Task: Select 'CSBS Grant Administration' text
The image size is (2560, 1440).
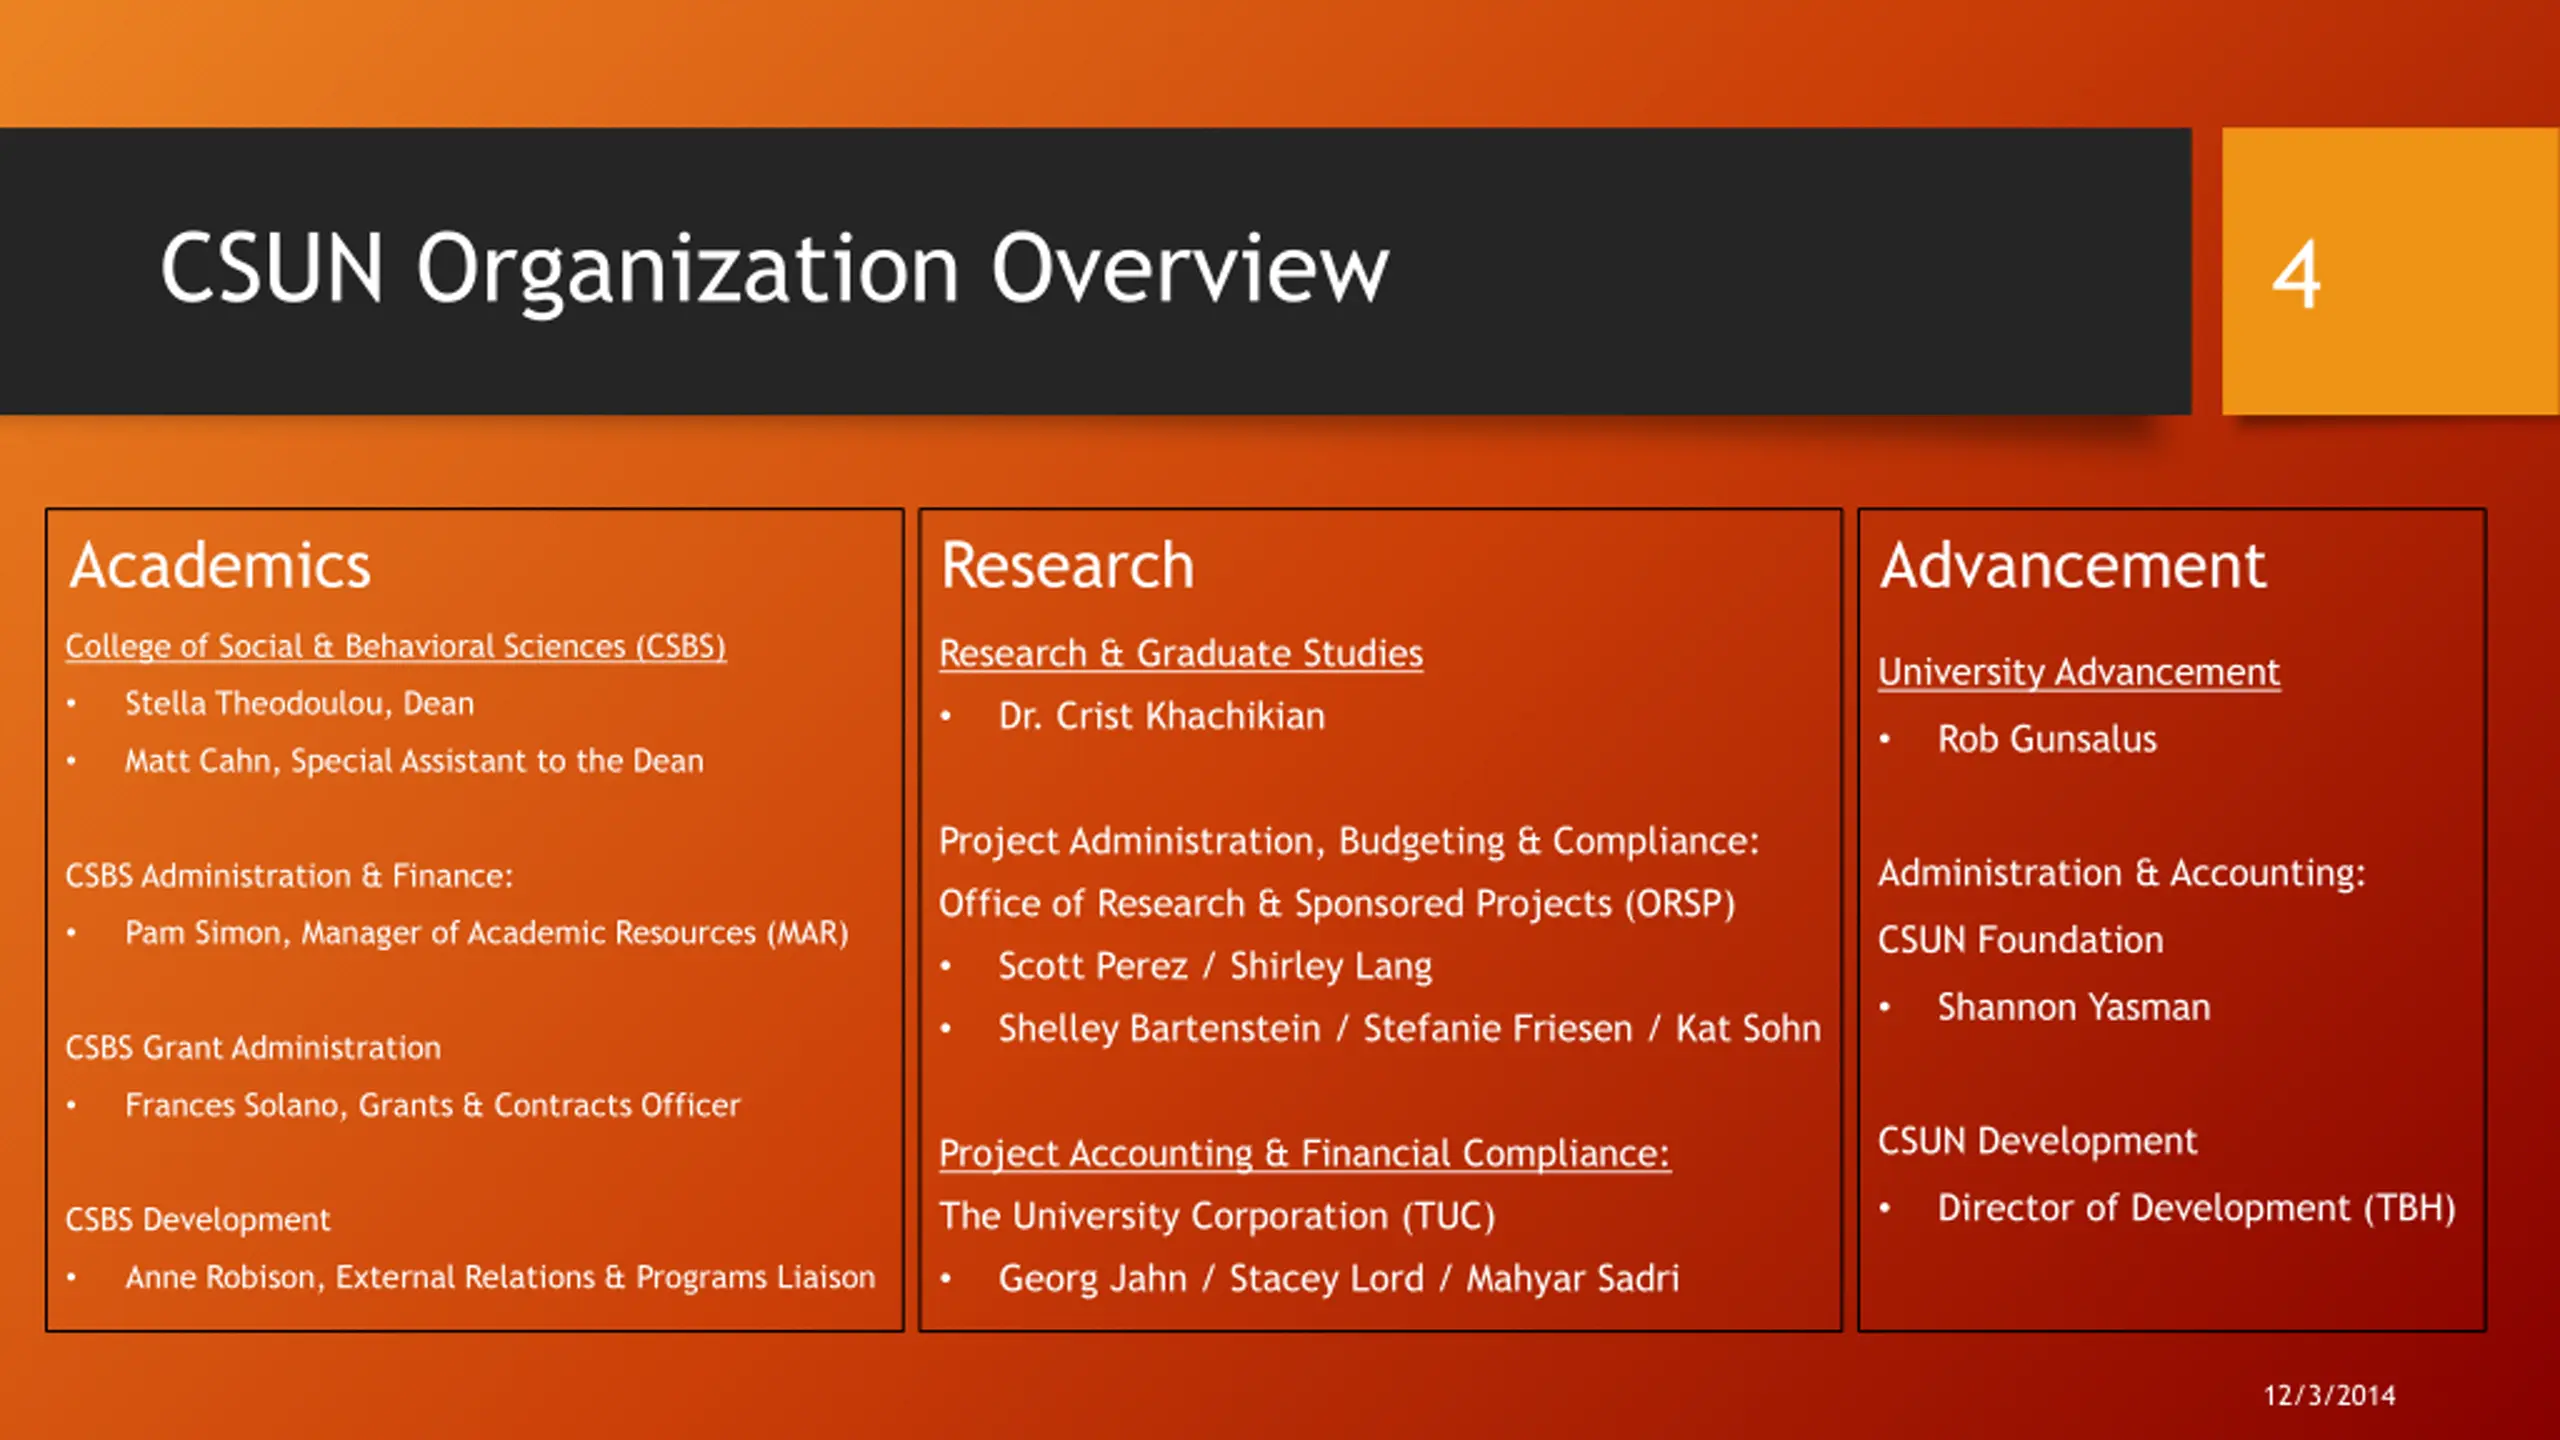Action: (x=253, y=1048)
